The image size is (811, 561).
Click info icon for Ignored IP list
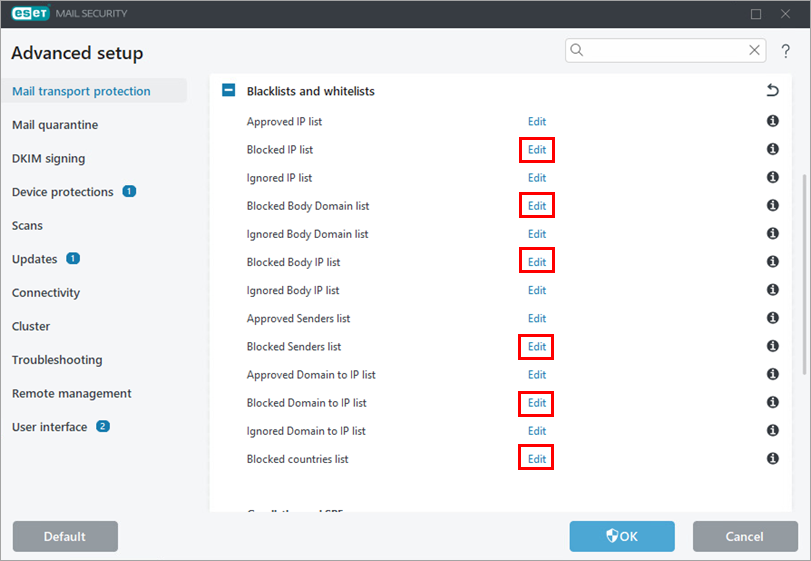point(772,177)
